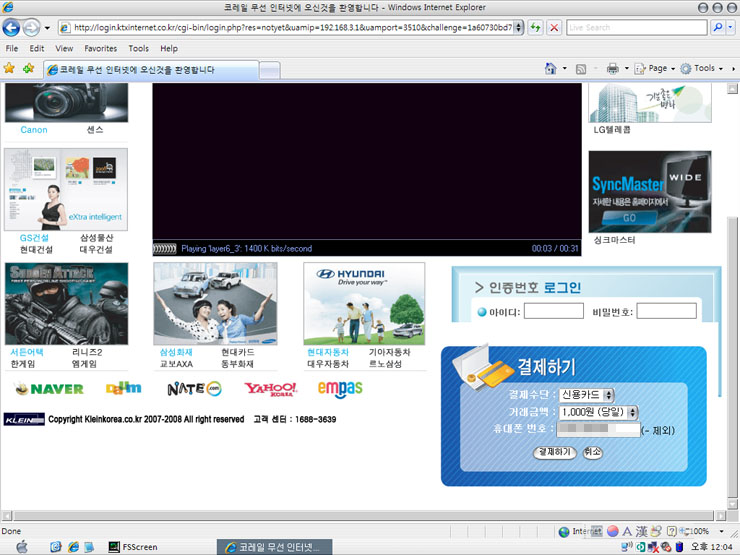Viewport: 740px width, 555px height.
Task: Open the 서든어택 link
Action: (x=27, y=352)
